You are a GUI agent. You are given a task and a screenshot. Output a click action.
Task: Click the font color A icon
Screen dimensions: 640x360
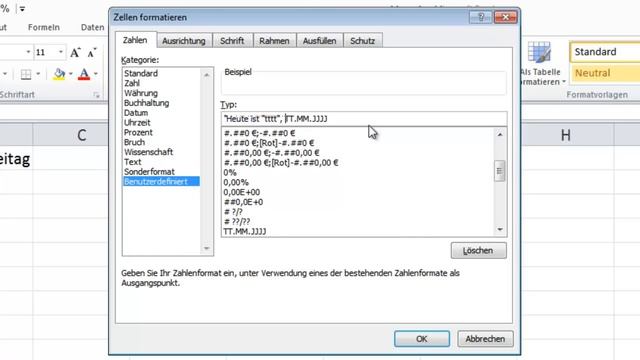point(84,74)
